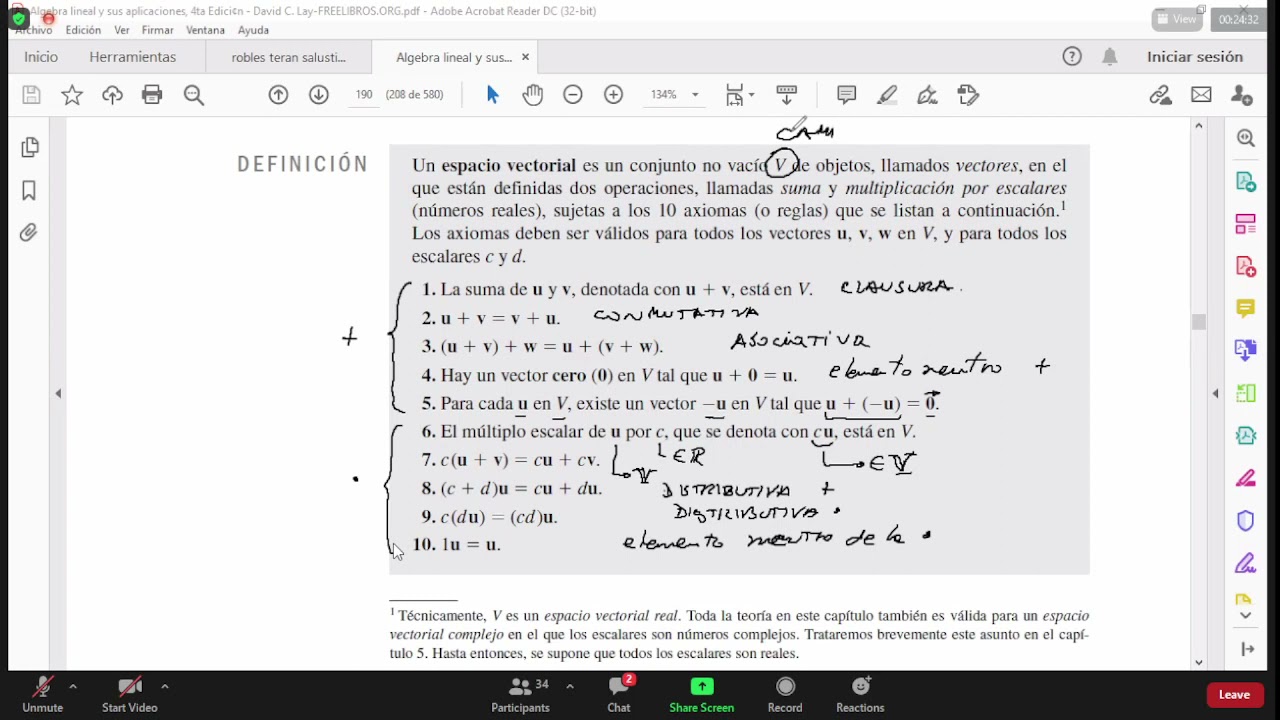Viewport: 1280px width, 720px height.
Task: Open Zoom Chat panel
Action: click(619, 695)
